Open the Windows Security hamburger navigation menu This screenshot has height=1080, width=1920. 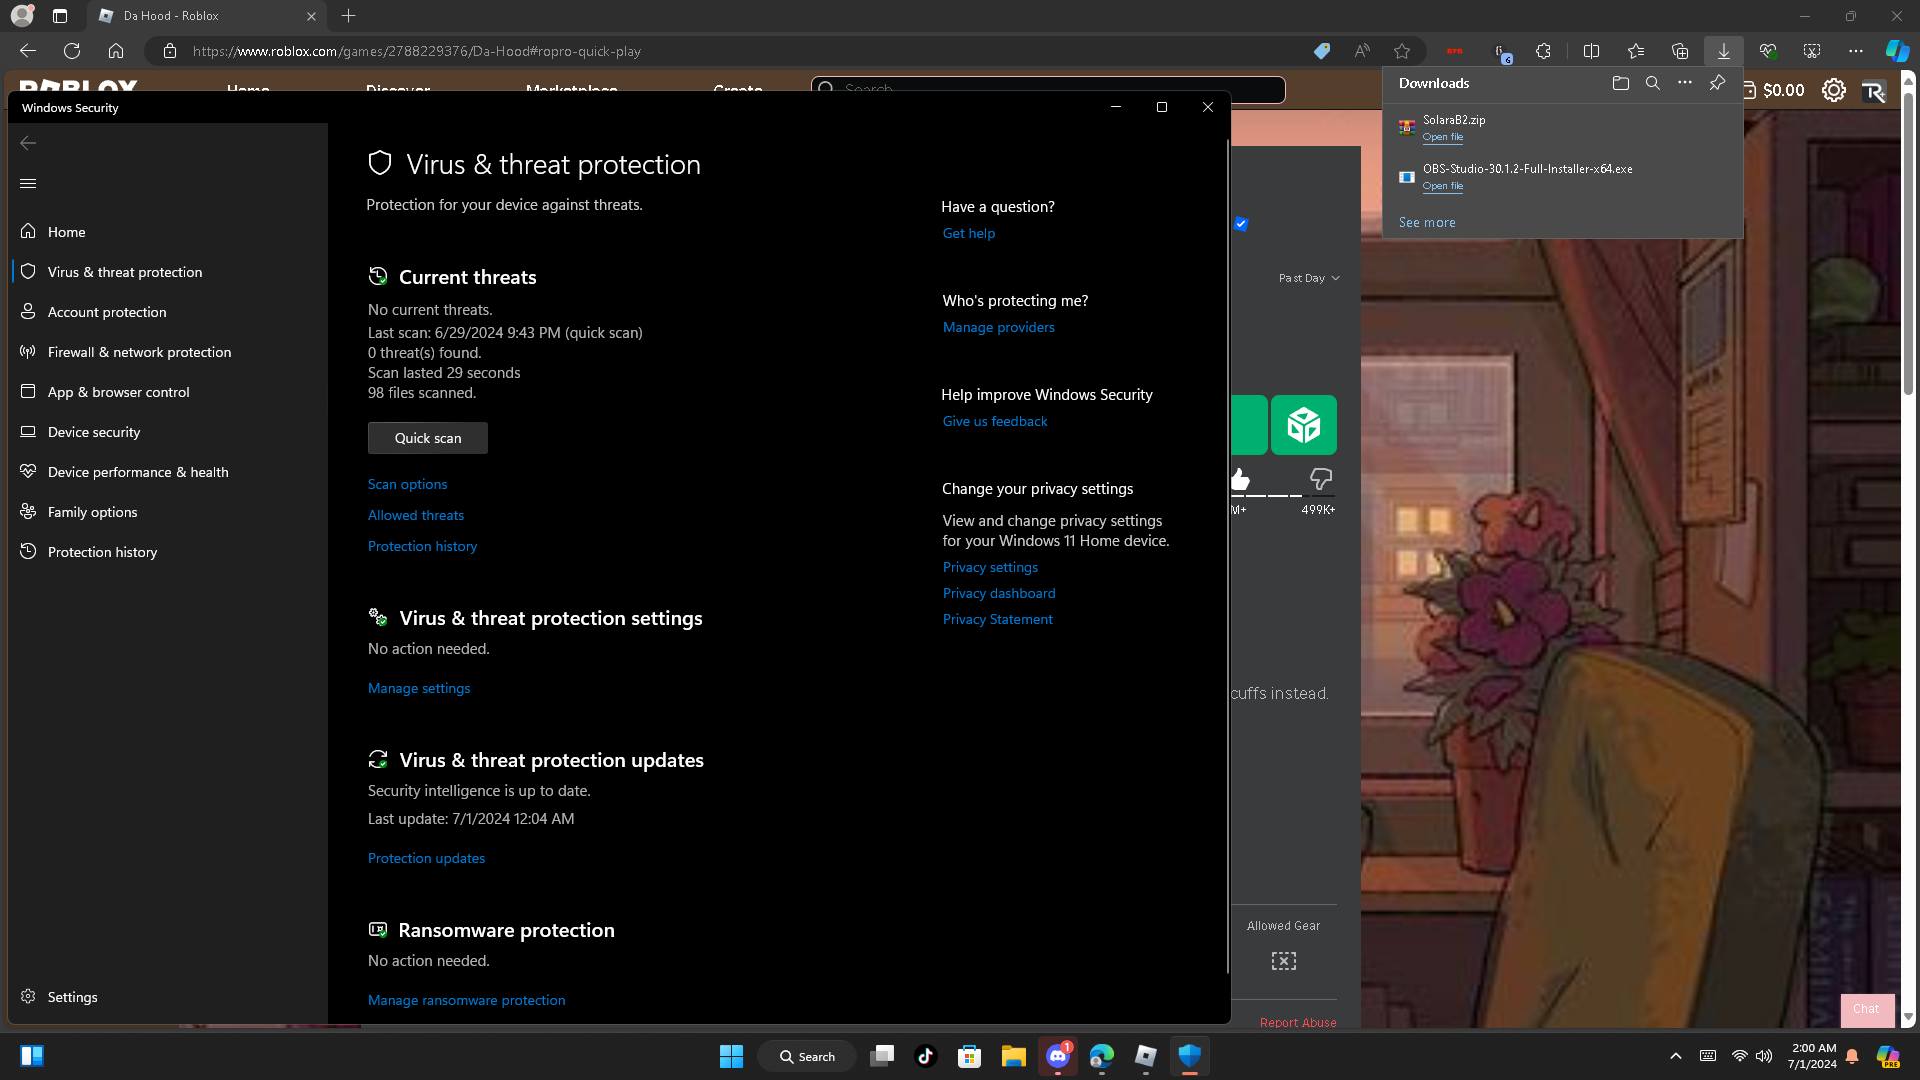(28, 183)
